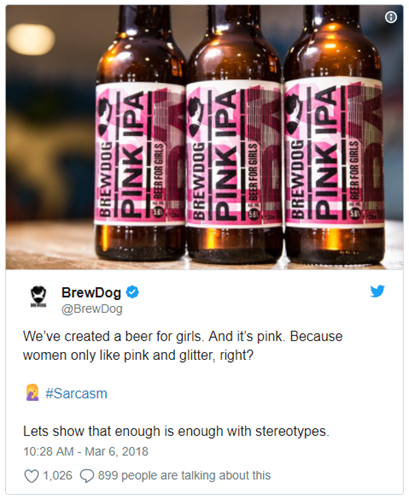Click "899 people are talking about this"

[x=184, y=475]
